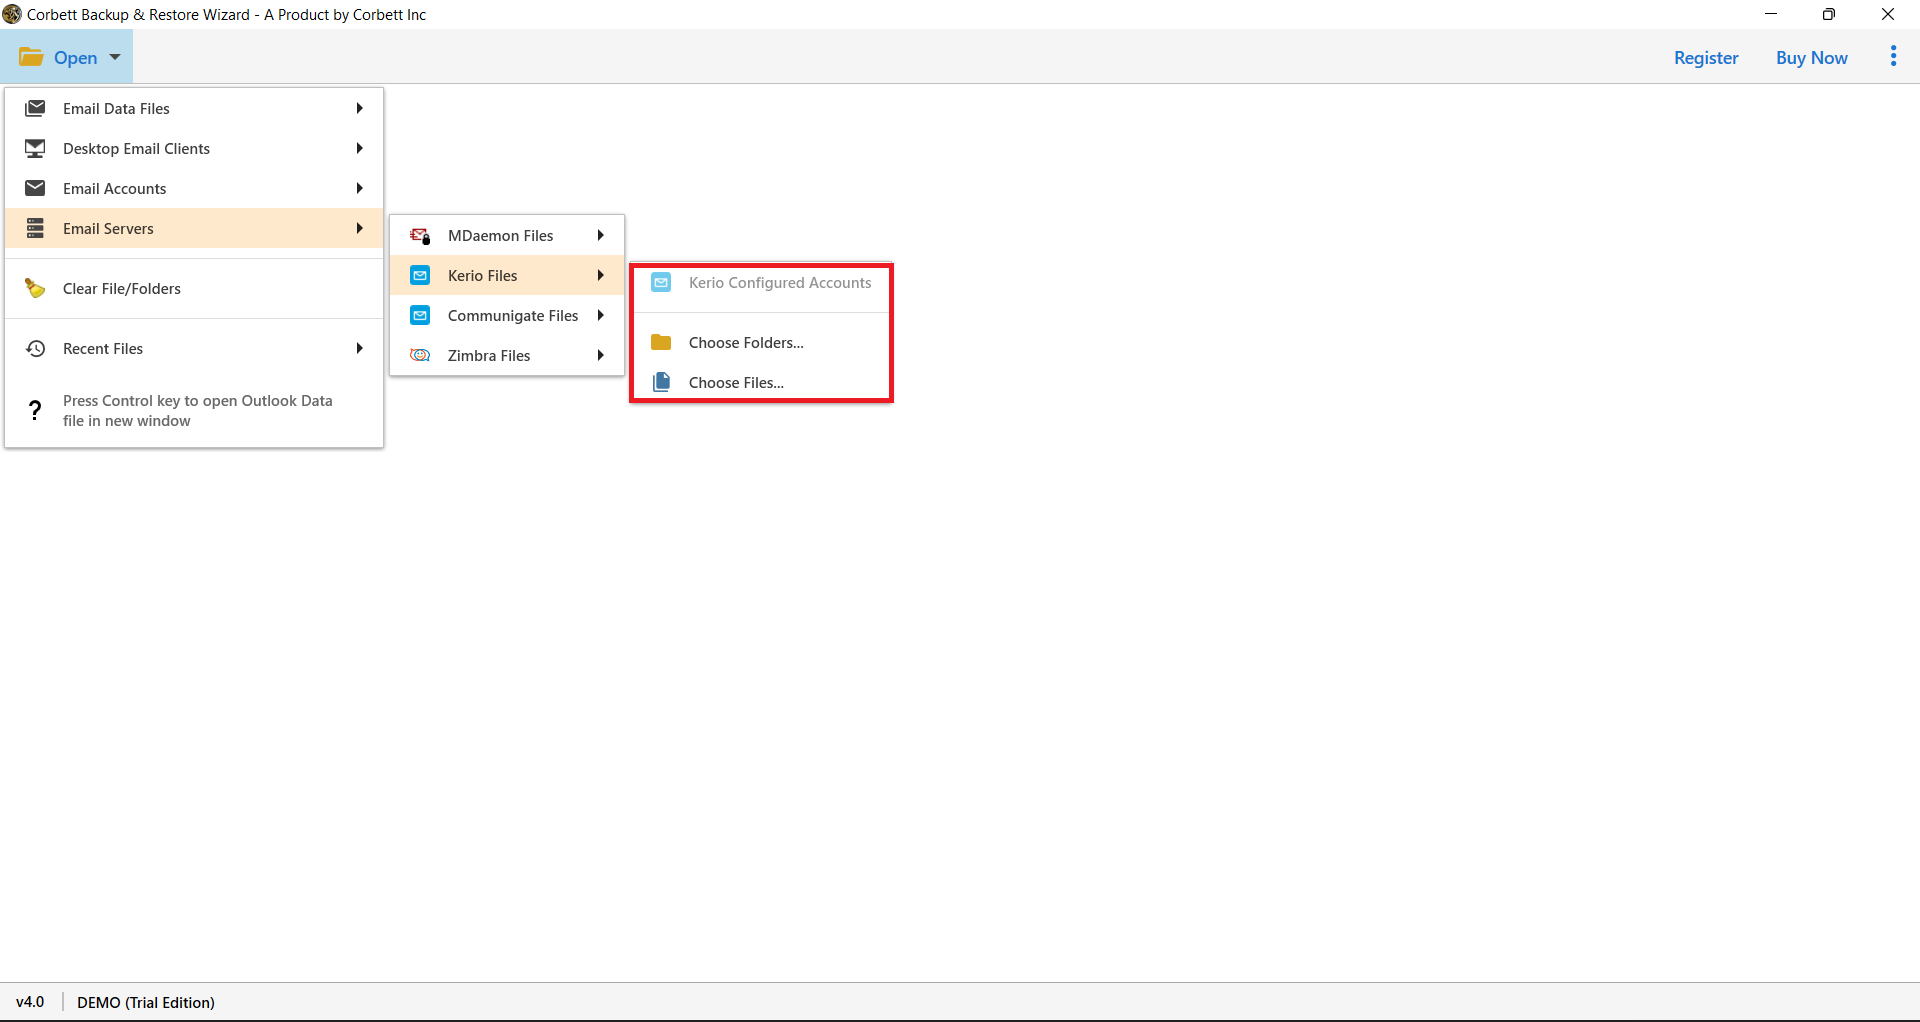Click the Kerio Configured Accounts icon

click(x=661, y=283)
